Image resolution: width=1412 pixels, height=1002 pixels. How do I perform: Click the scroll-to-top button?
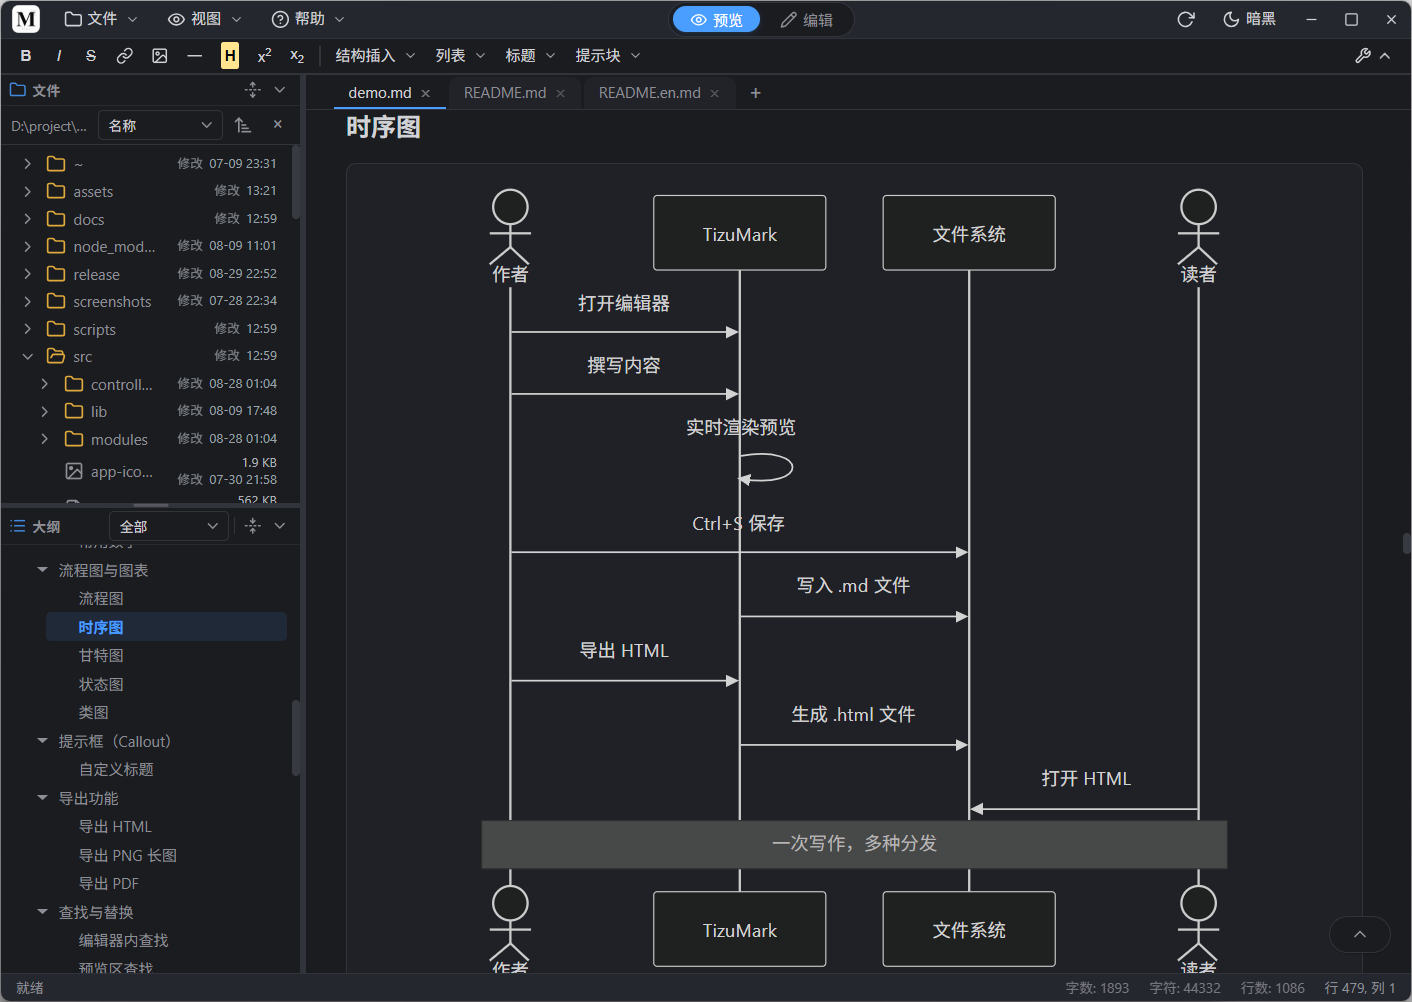click(x=1360, y=934)
